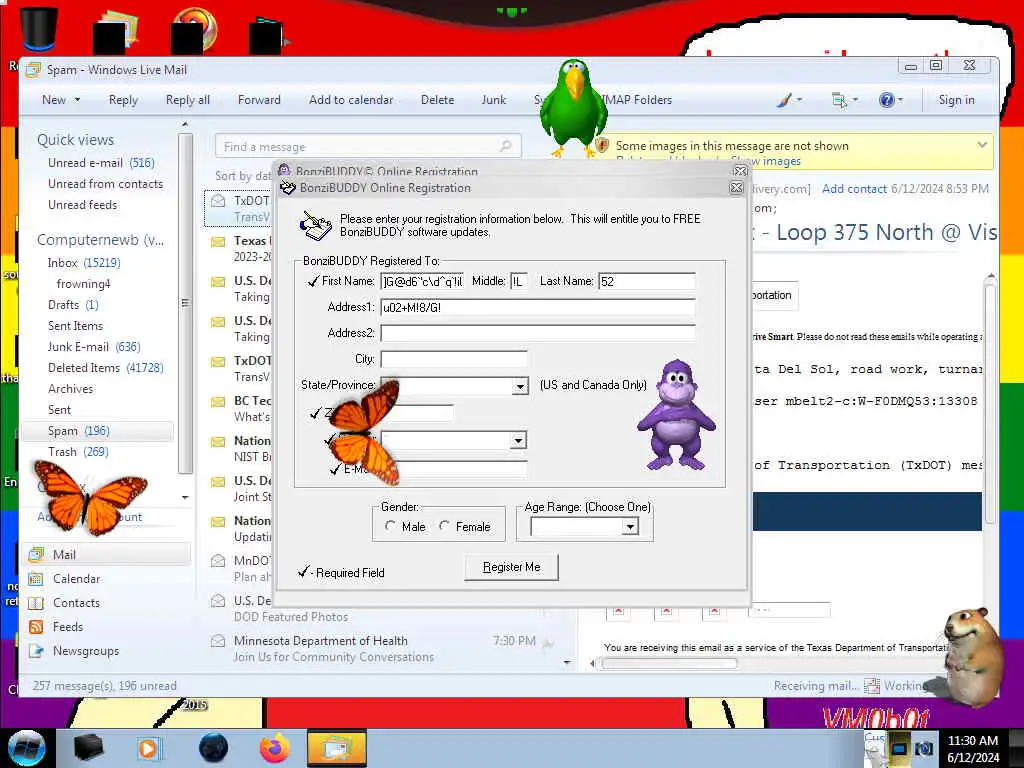This screenshot has width=1024, height=768.
Task: Click the purple Bonzi gorilla in registration dialog
Action: pyautogui.click(x=677, y=415)
